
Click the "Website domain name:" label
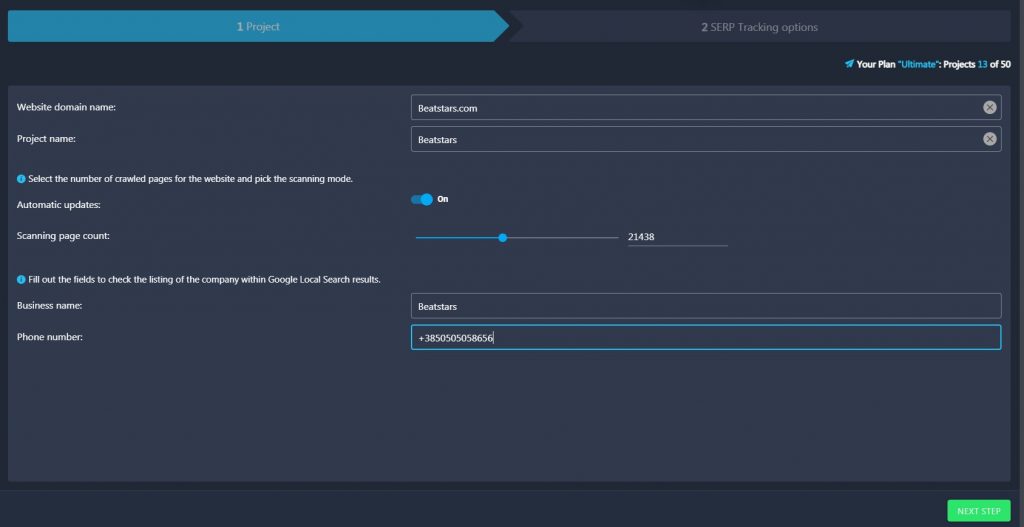click(x=67, y=107)
